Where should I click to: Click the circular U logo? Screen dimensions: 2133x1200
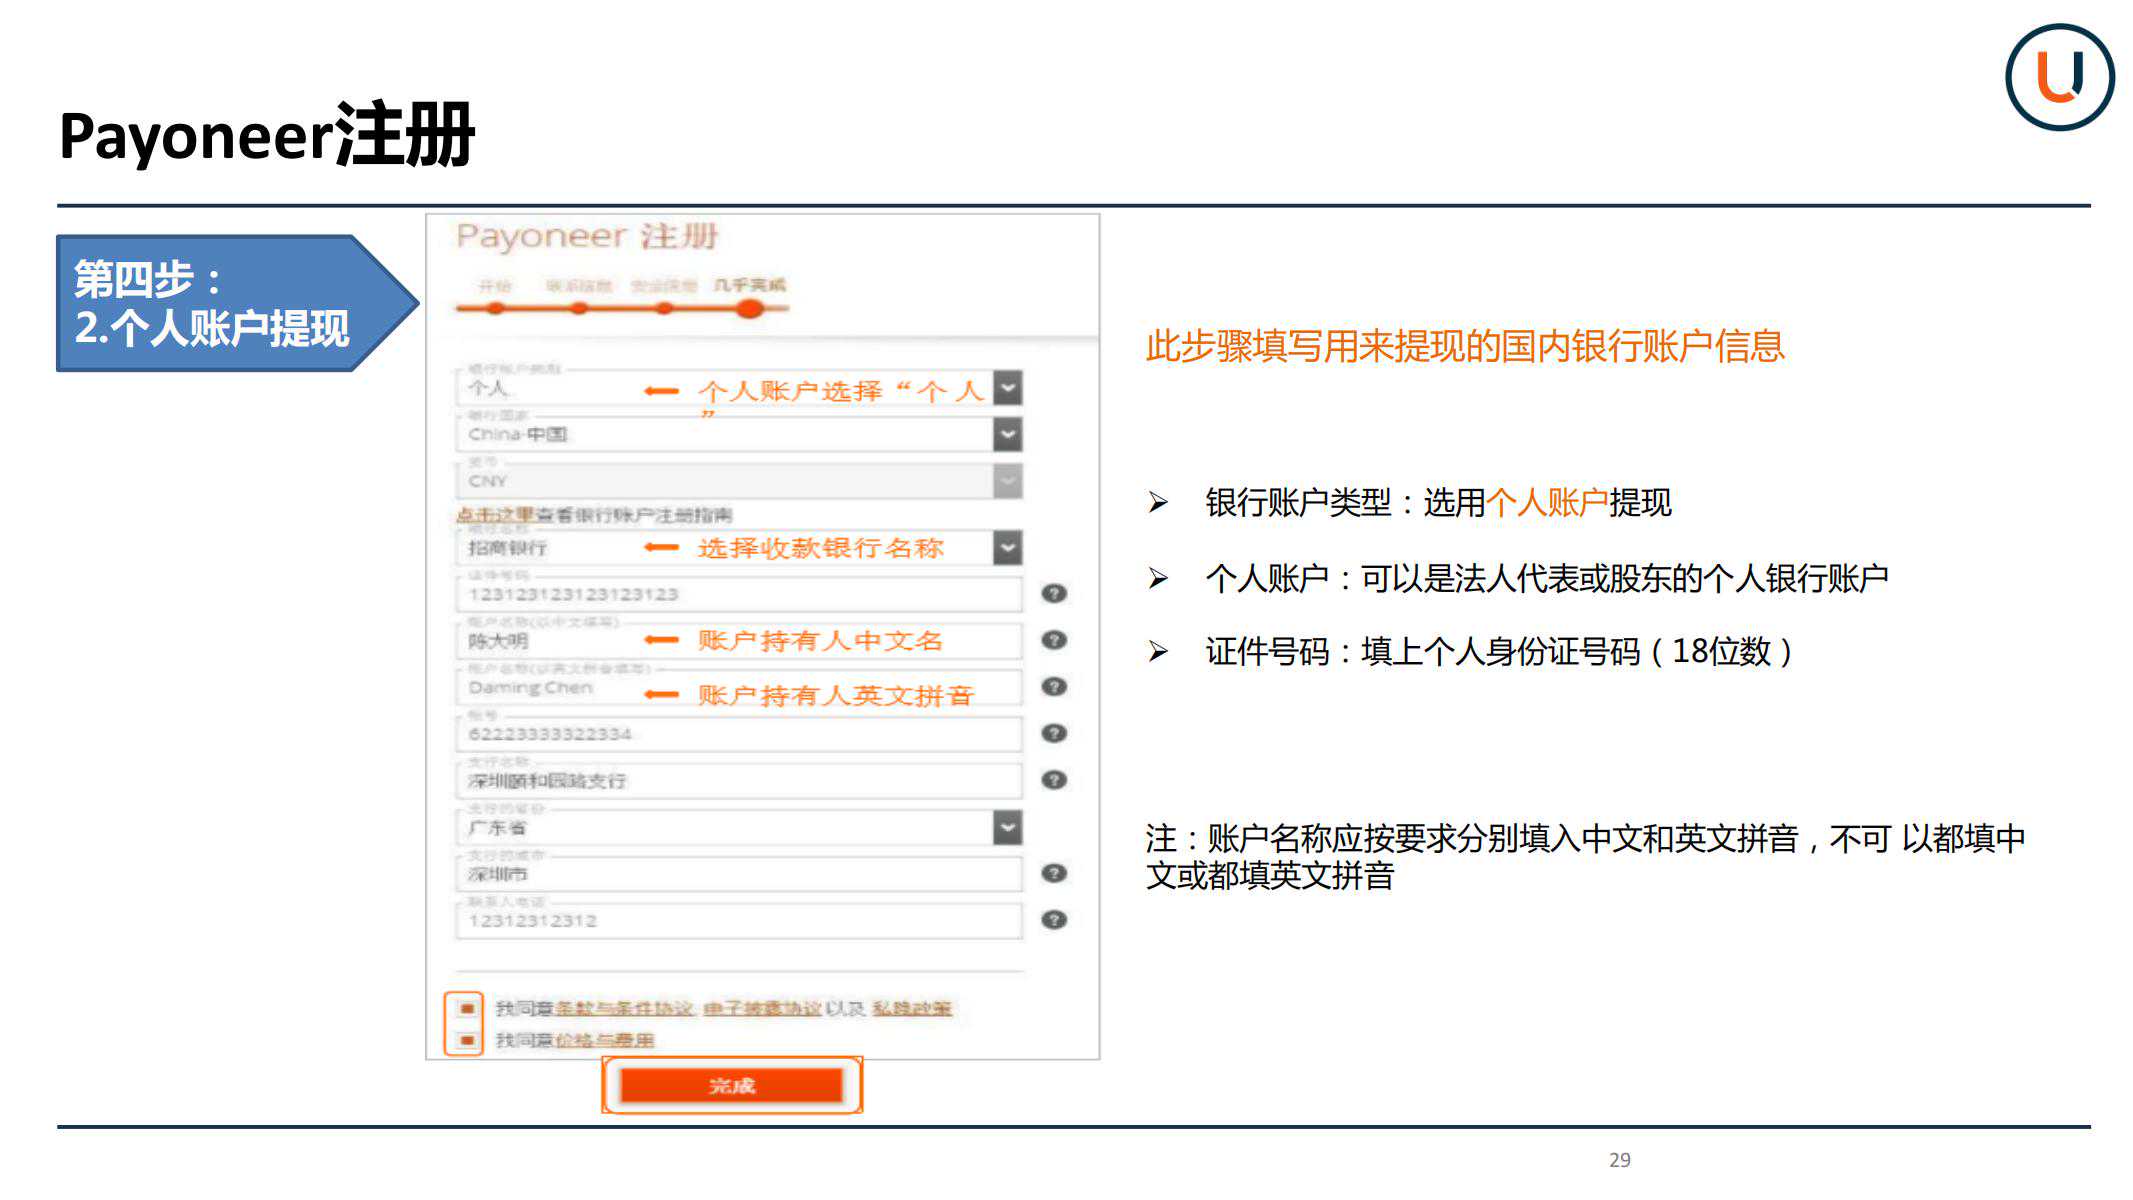tap(2059, 77)
